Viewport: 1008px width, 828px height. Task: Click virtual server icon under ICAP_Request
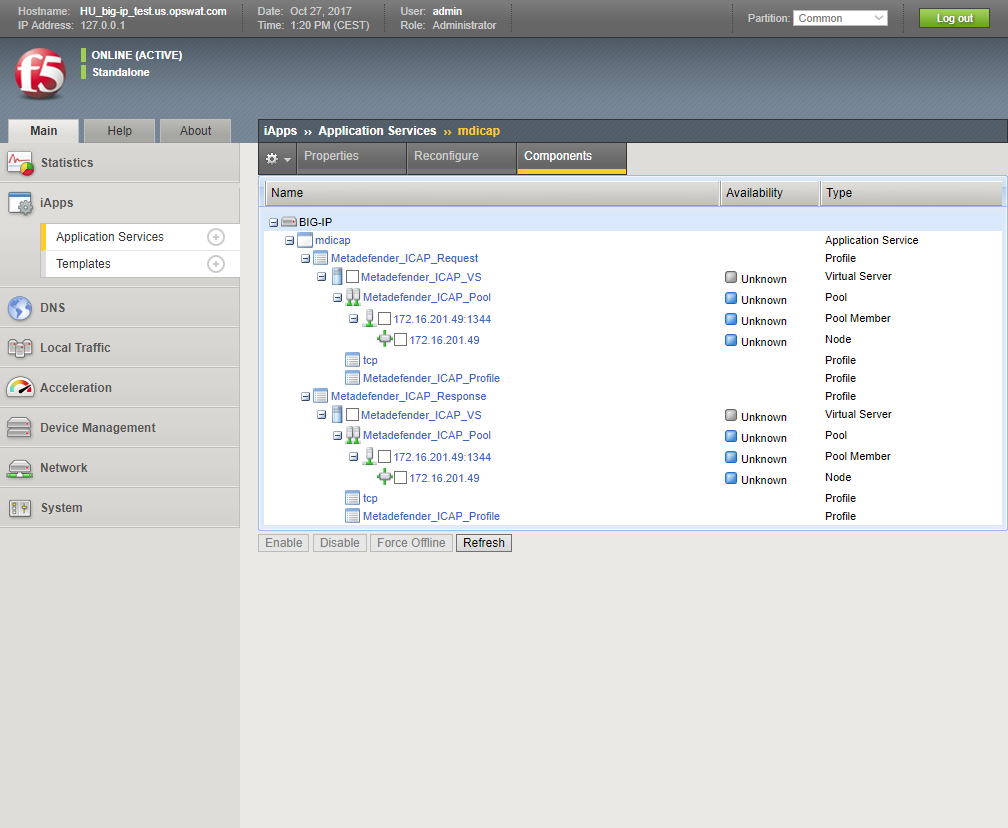click(337, 277)
